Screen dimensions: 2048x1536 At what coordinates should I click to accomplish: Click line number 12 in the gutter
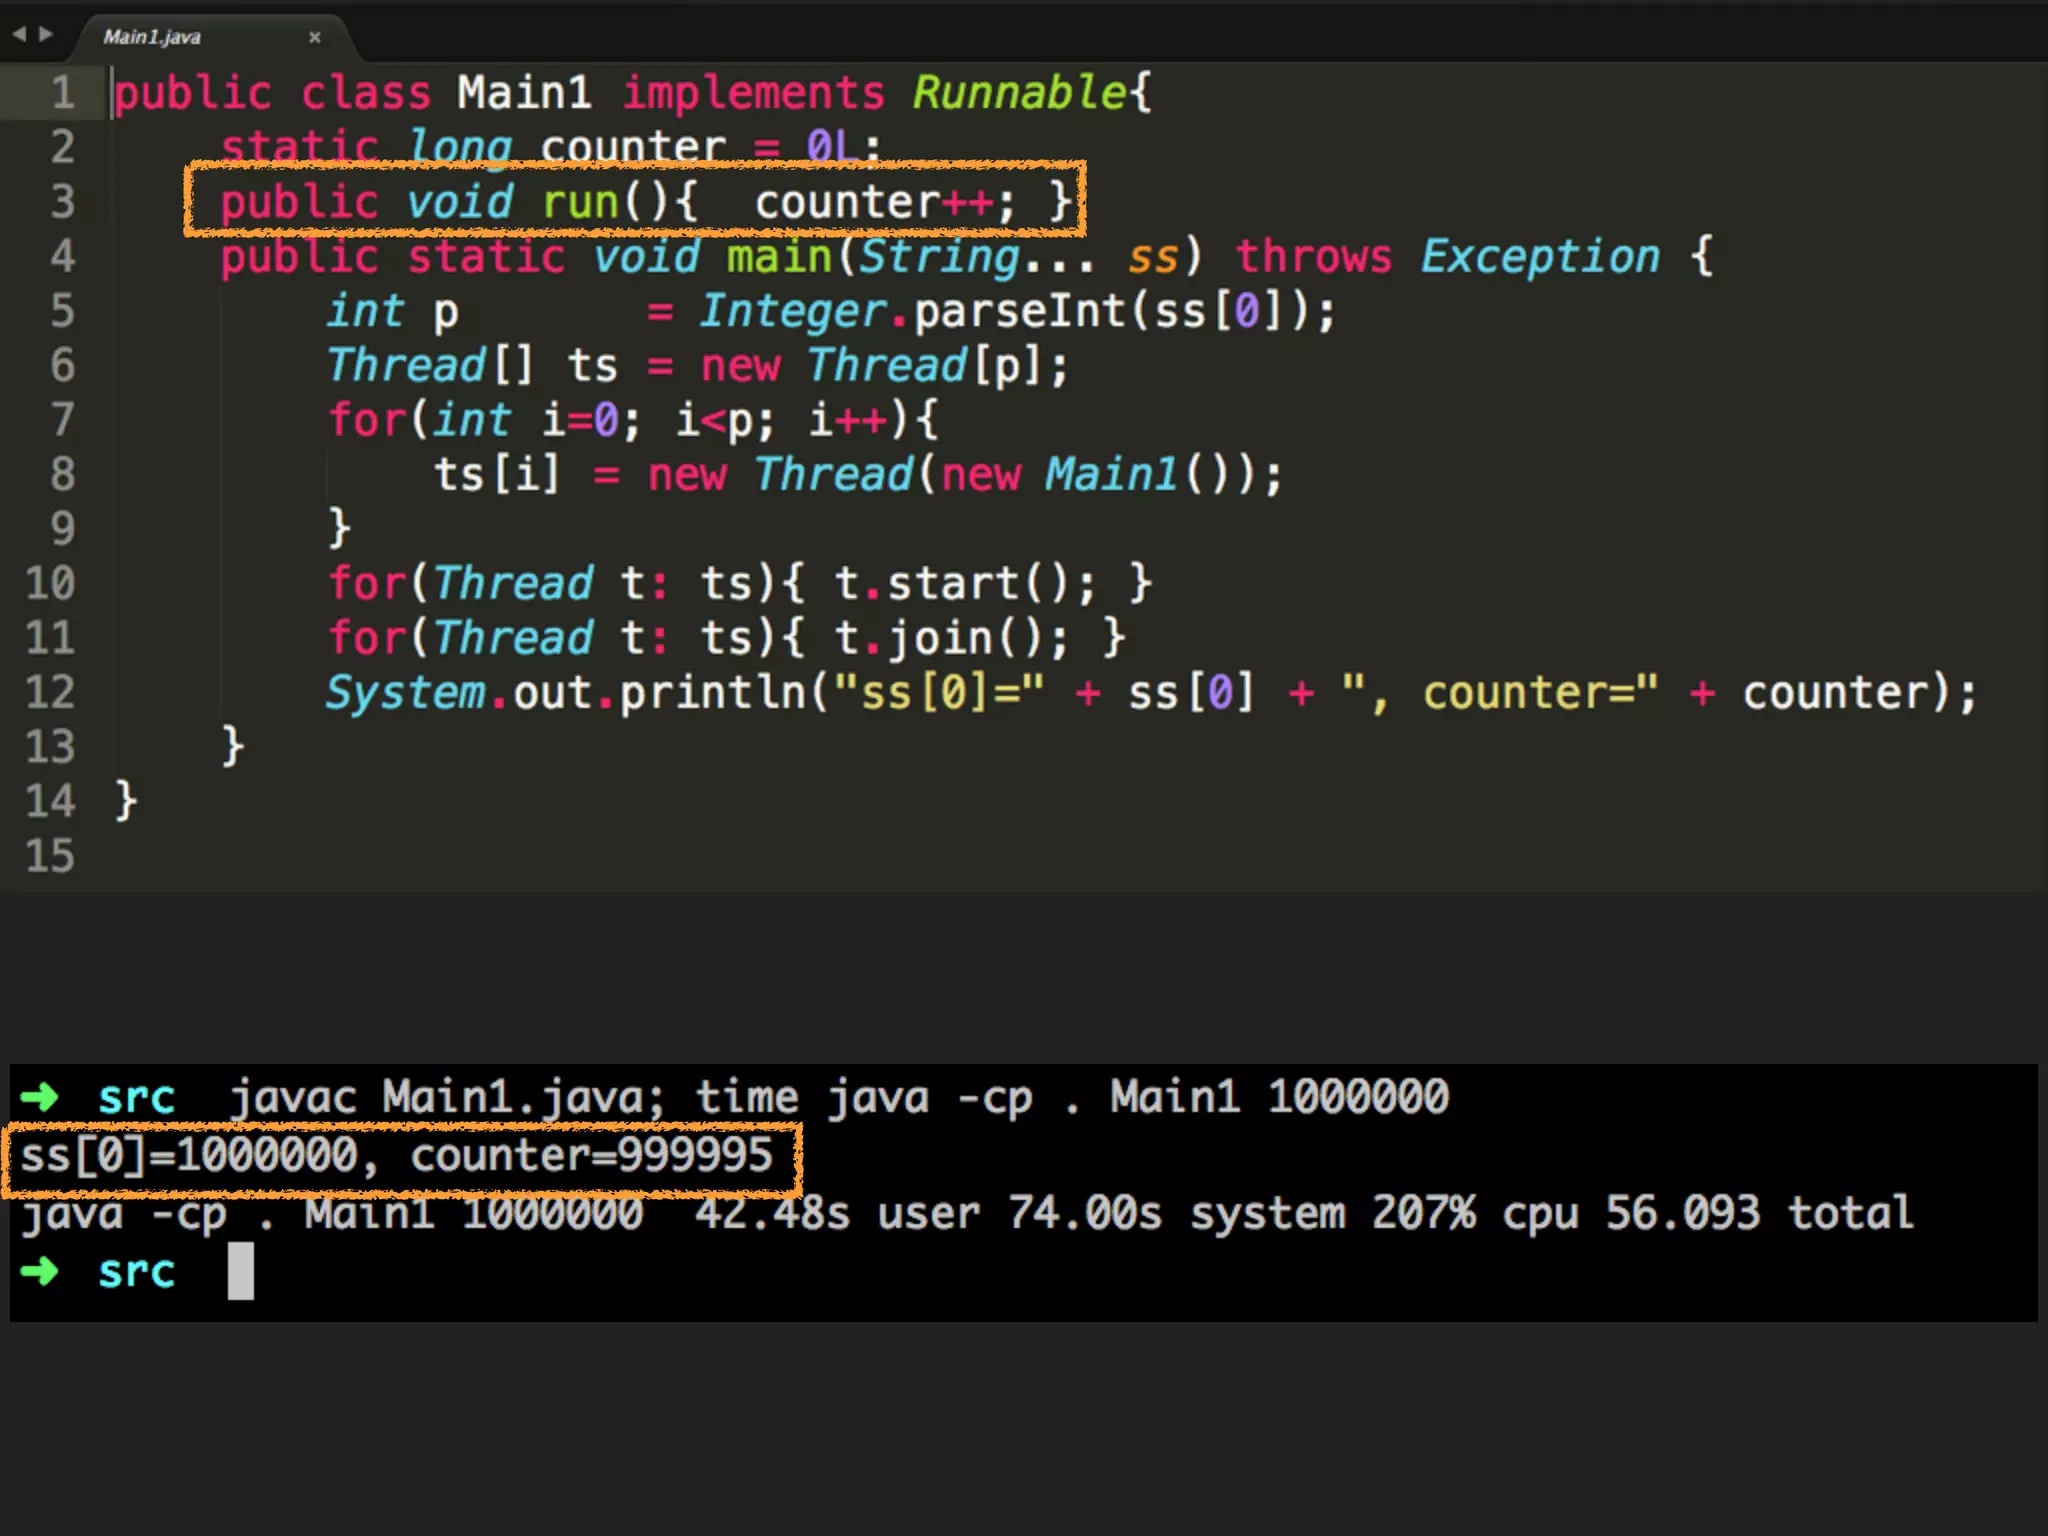(50, 692)
